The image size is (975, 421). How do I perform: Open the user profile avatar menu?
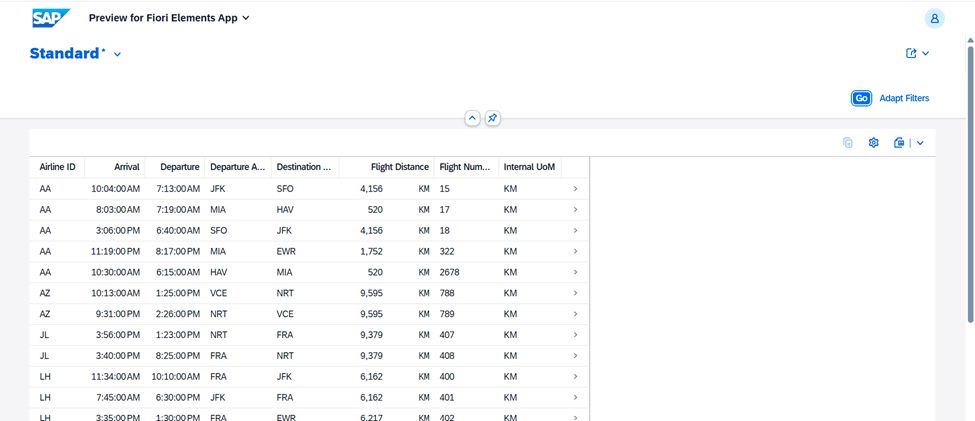[934, 18]
